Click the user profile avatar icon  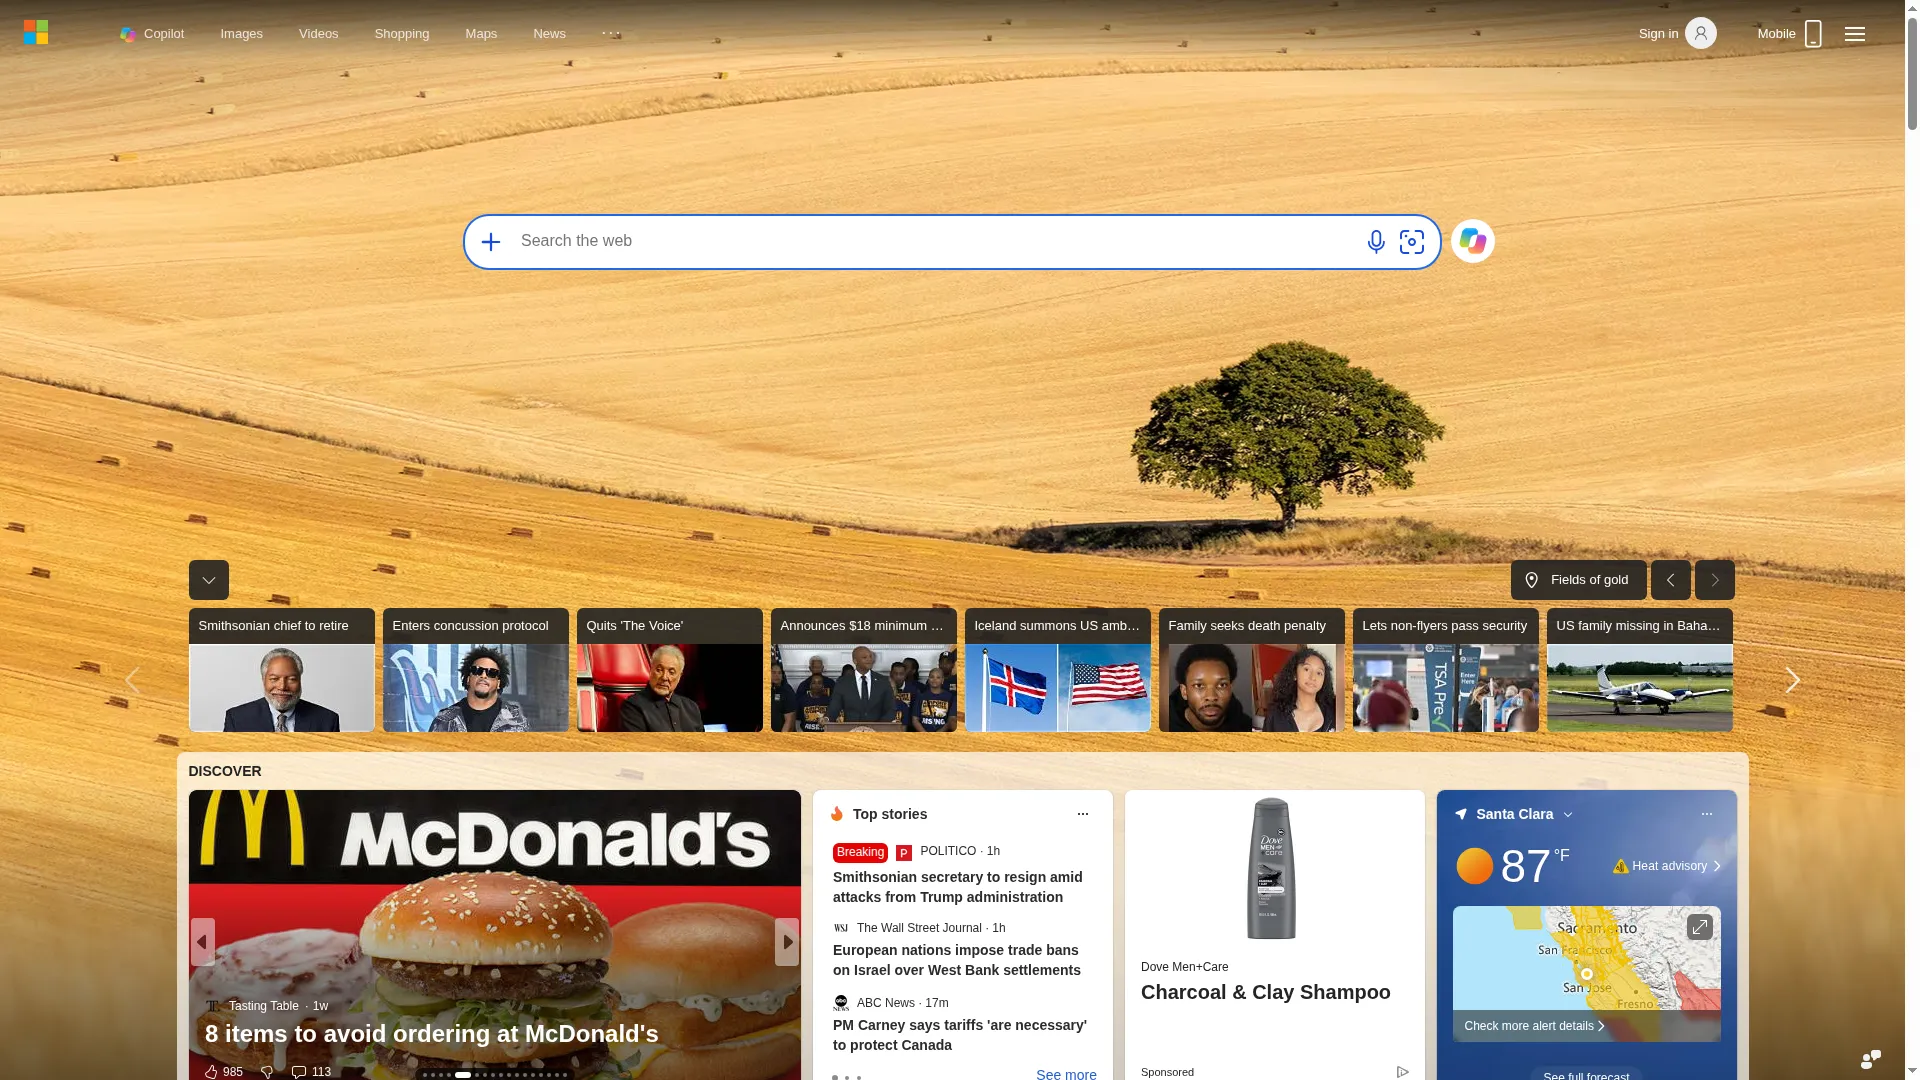[1700, 34]
